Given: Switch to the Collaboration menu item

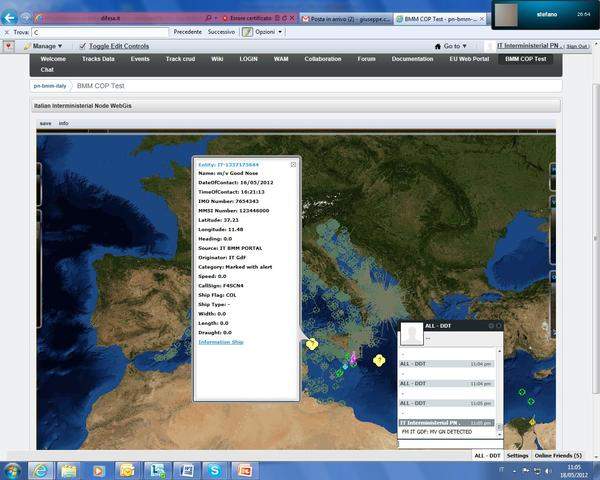Looking at the screenshot, I should coord(322,59).
